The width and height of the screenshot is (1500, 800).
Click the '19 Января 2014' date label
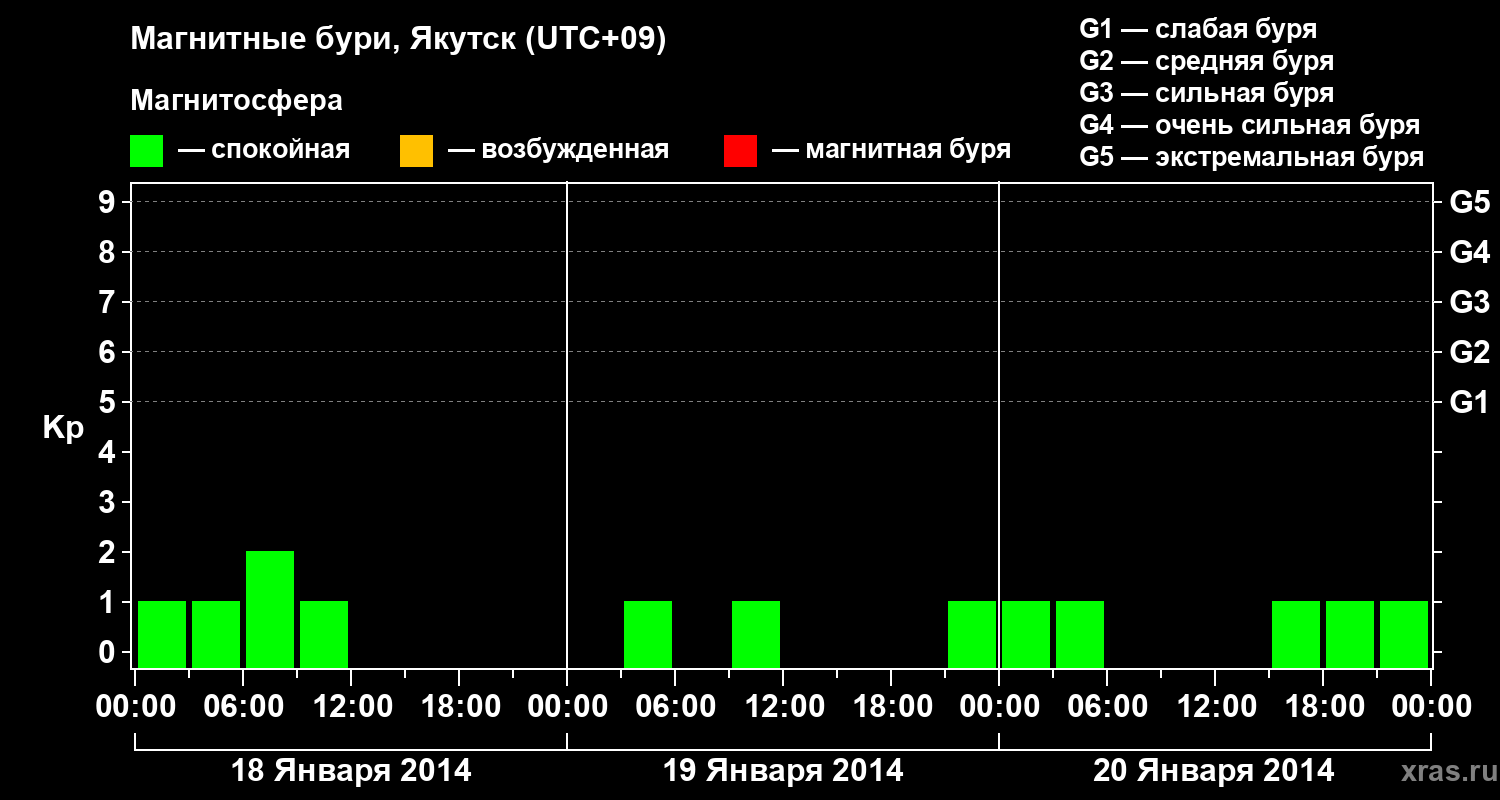pos(783,771)
